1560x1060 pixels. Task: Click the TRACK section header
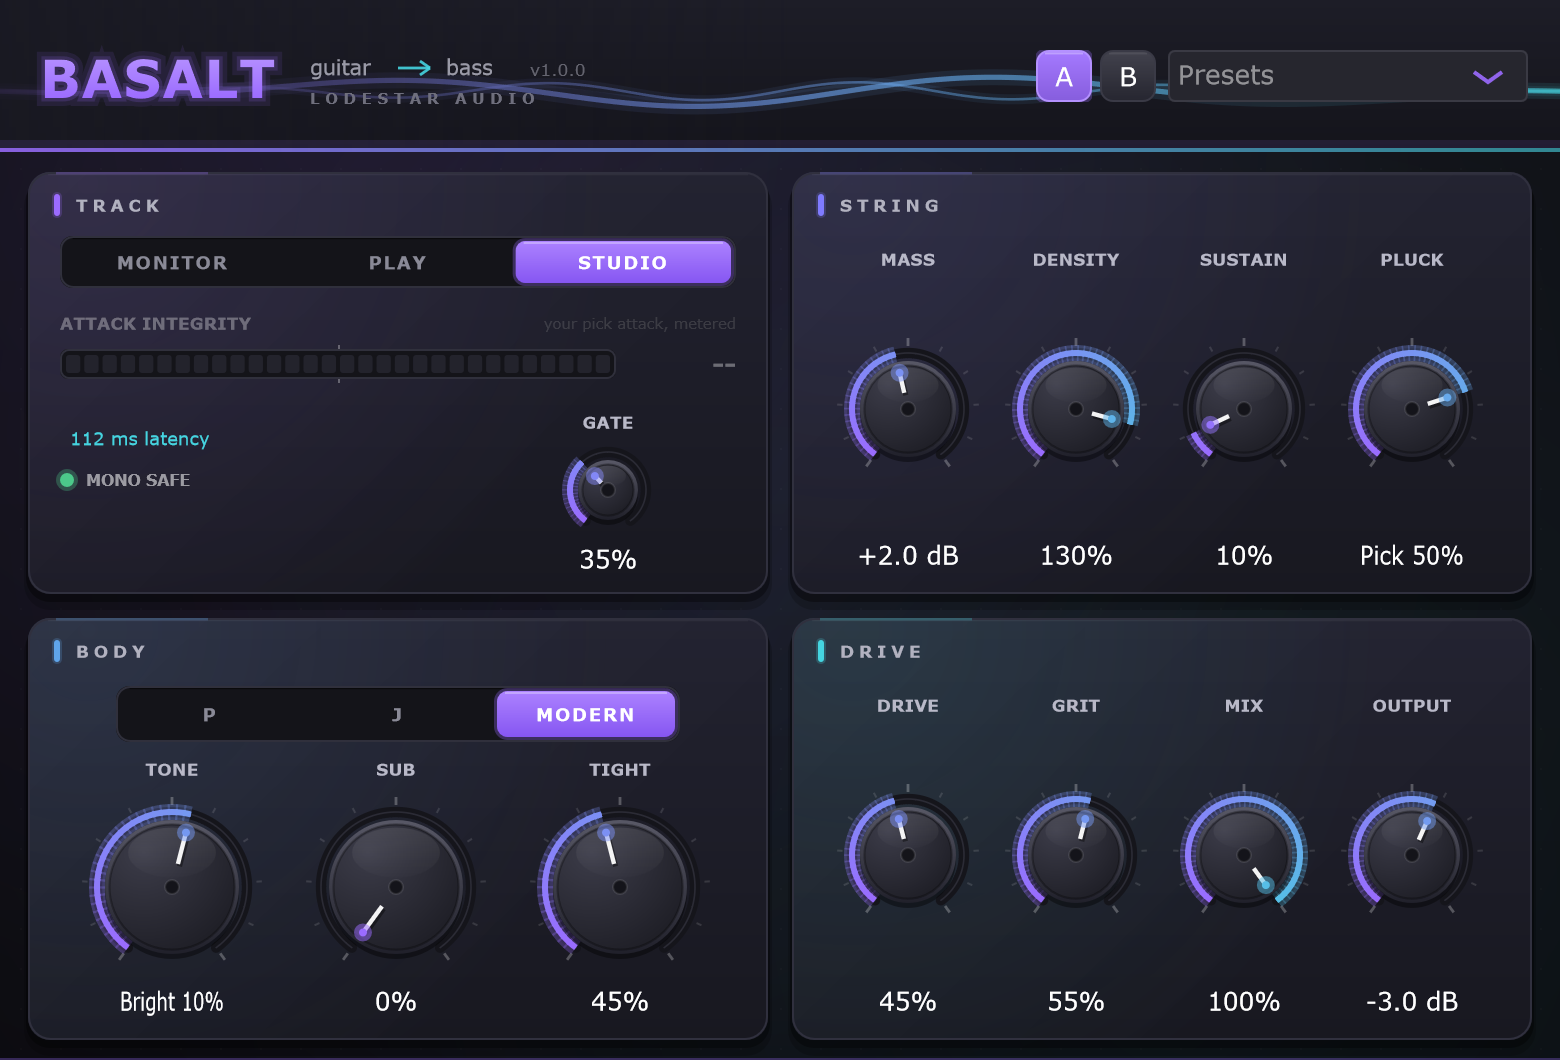(118, 206)
